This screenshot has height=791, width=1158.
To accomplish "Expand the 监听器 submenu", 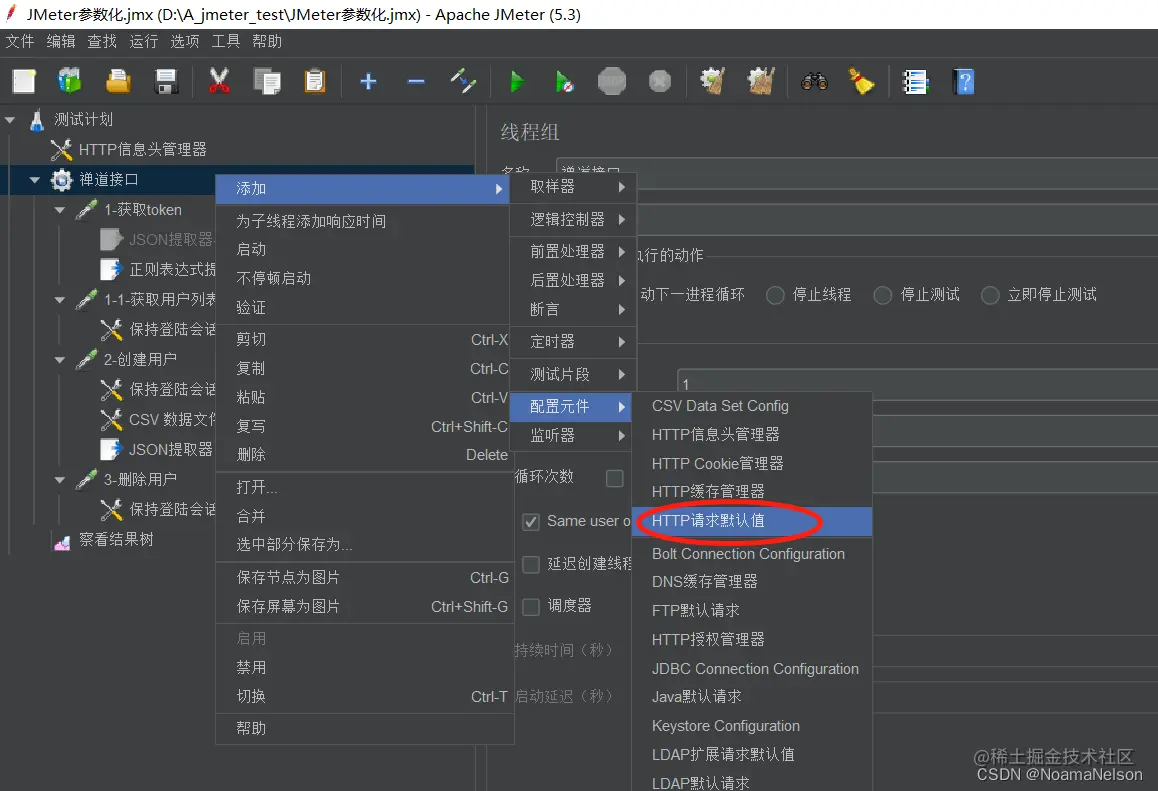I will coord(570,436).
